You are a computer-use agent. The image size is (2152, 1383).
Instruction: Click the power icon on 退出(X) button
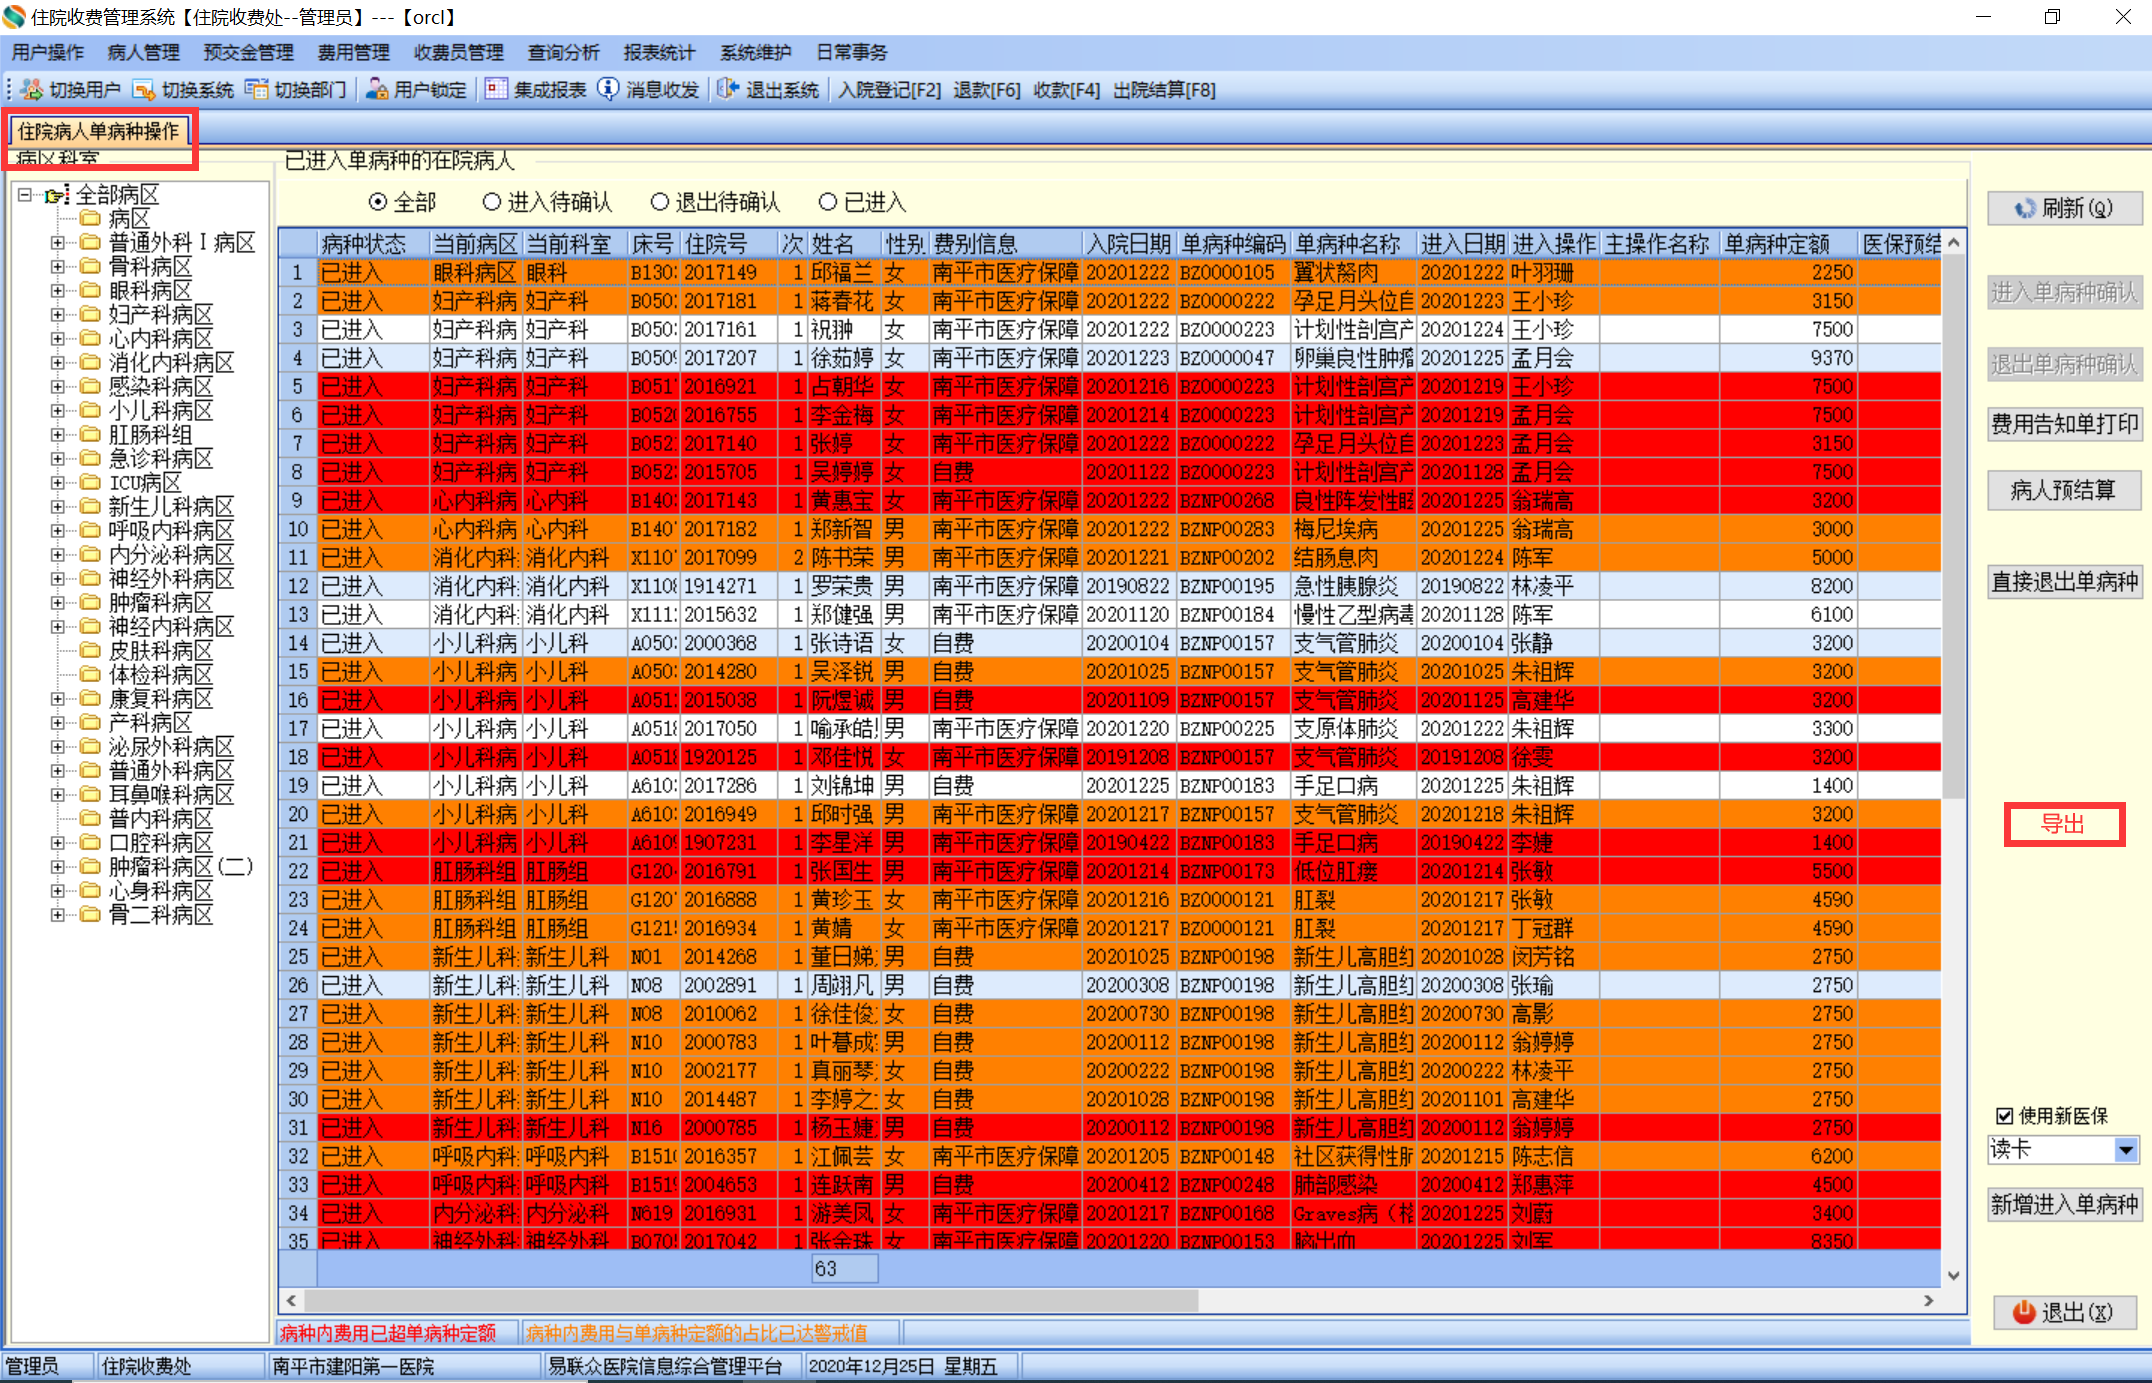[2024, 1312]
